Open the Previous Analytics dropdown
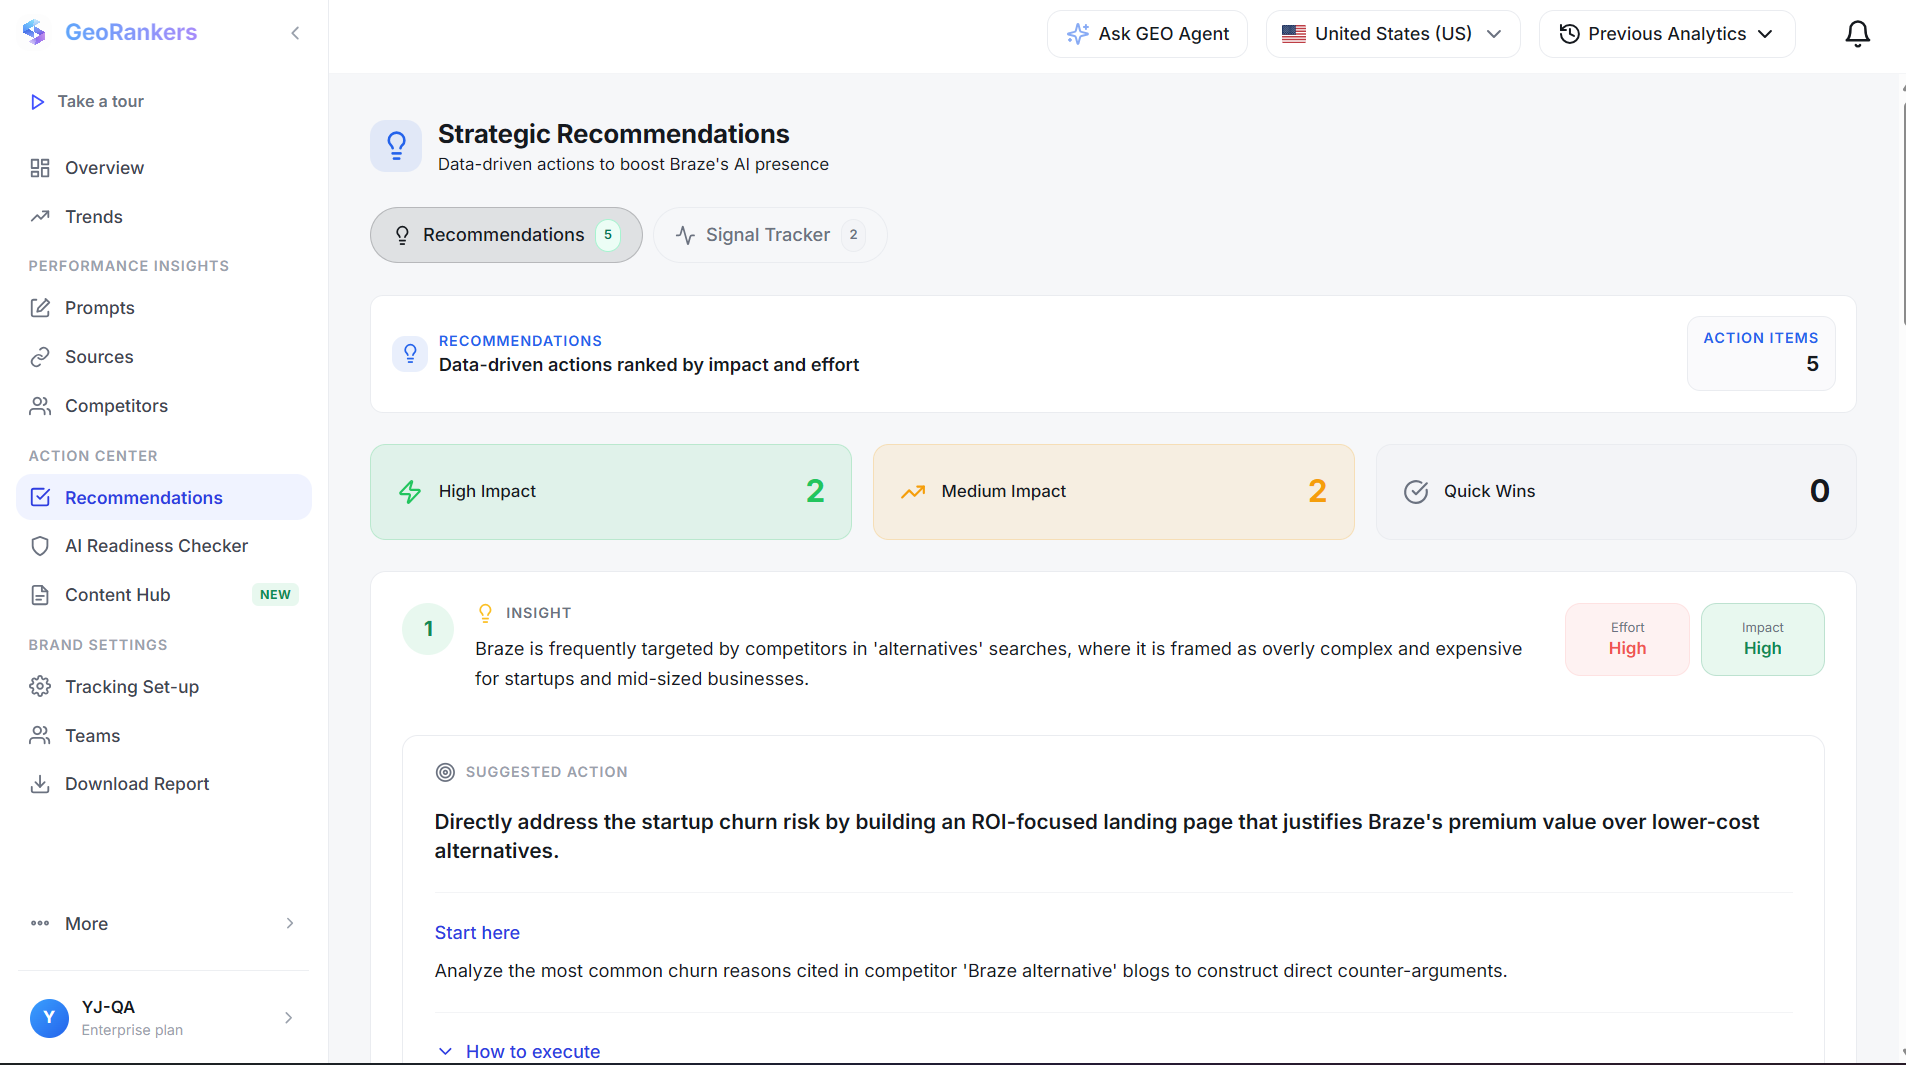Screen dimensions: 1906x1067 1667,34
